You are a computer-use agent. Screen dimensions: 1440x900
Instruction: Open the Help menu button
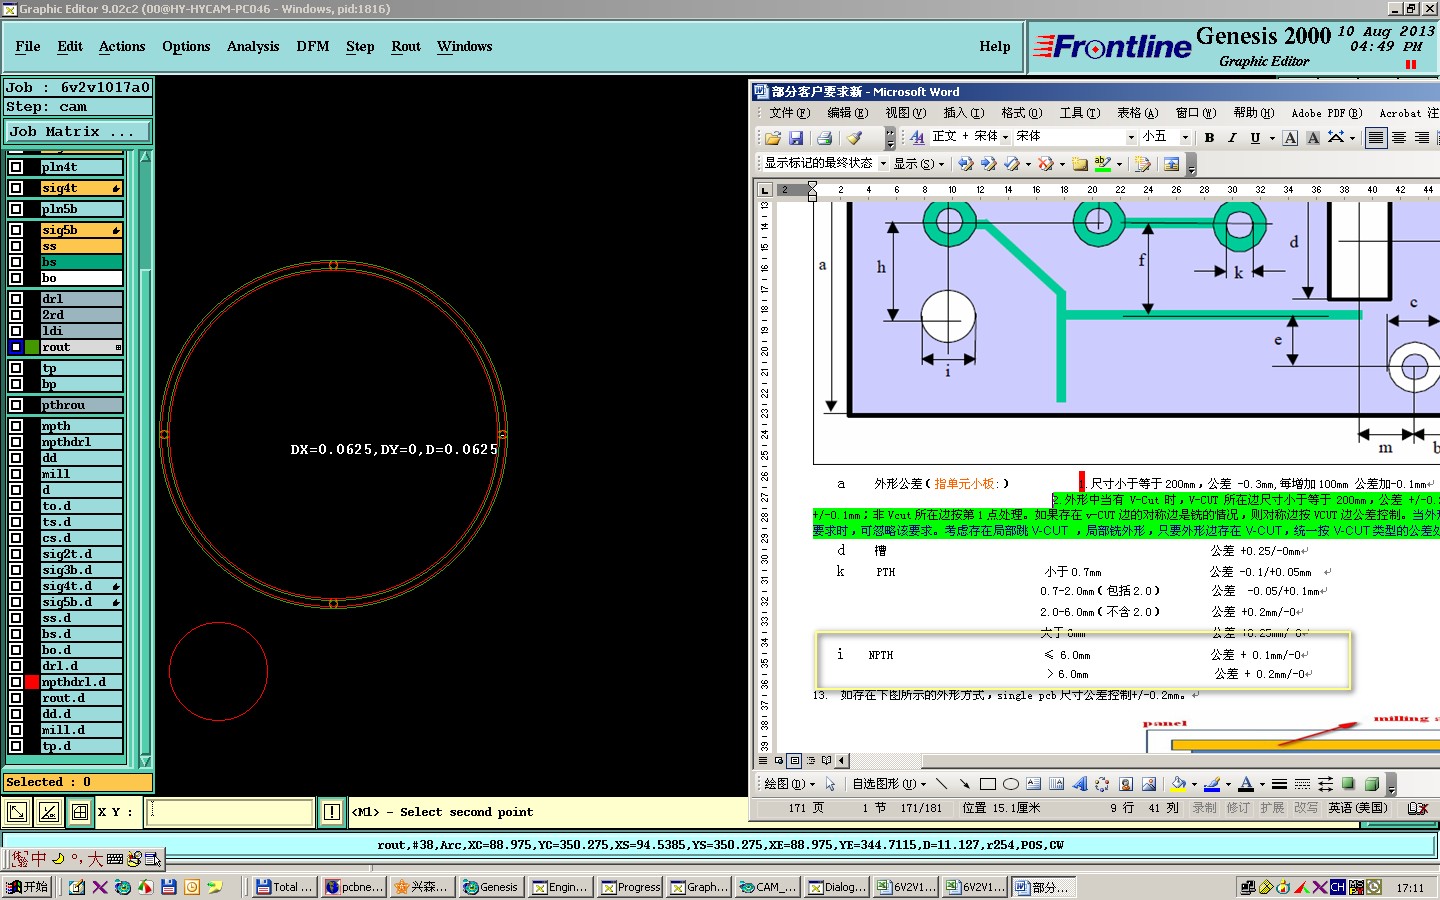pyautogui.click(x=994, y=47)
